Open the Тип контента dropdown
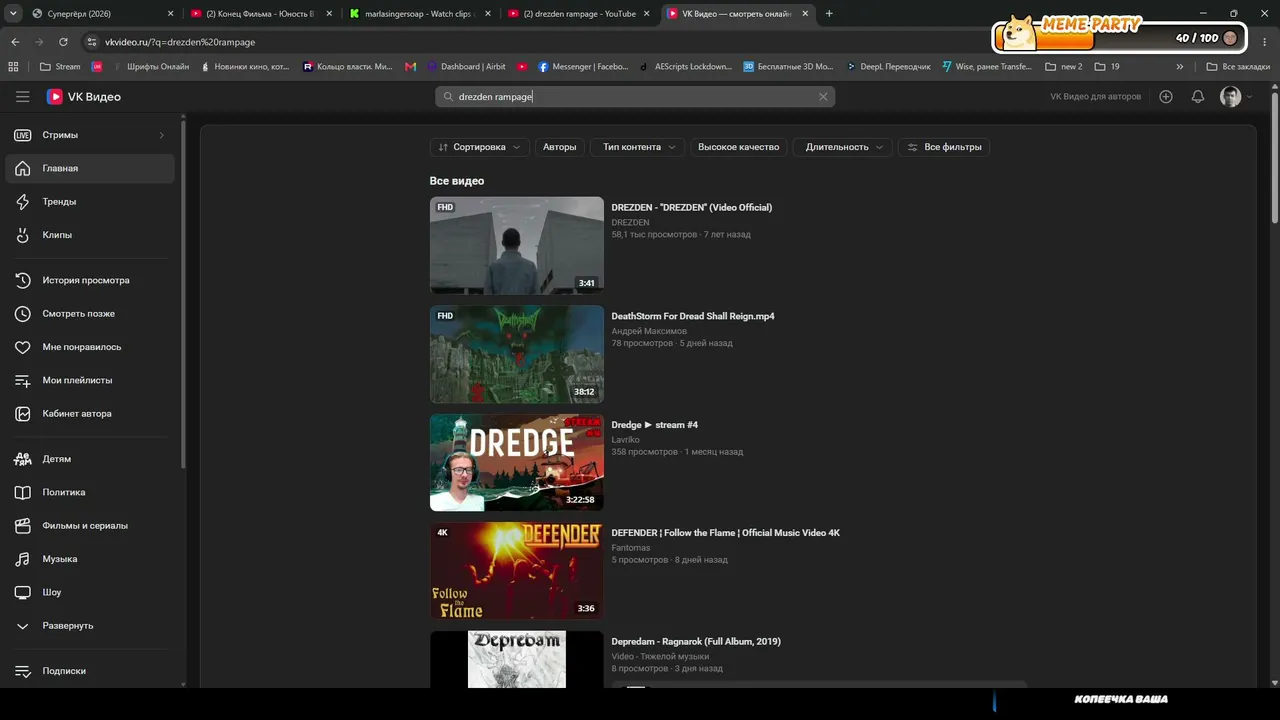This screenshot has width=1280, height=720. click(638, 147)
